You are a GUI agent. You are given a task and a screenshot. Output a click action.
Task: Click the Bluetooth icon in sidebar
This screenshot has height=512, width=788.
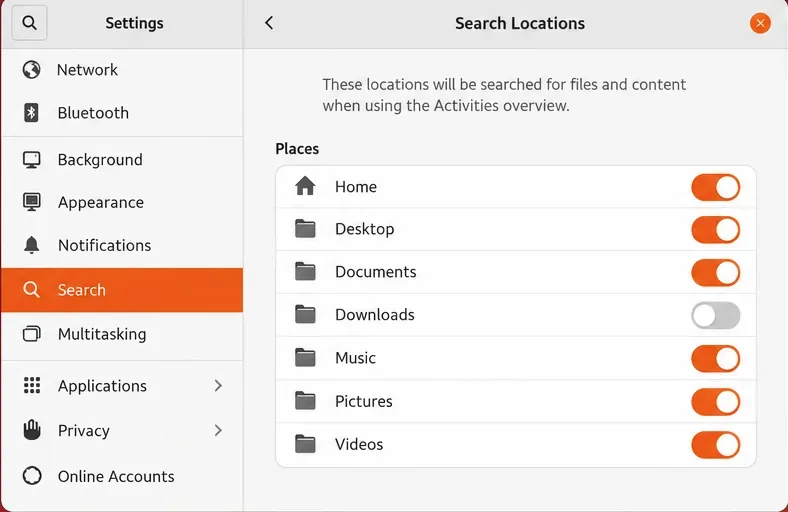pyautogui.click(x=31, y=113)
